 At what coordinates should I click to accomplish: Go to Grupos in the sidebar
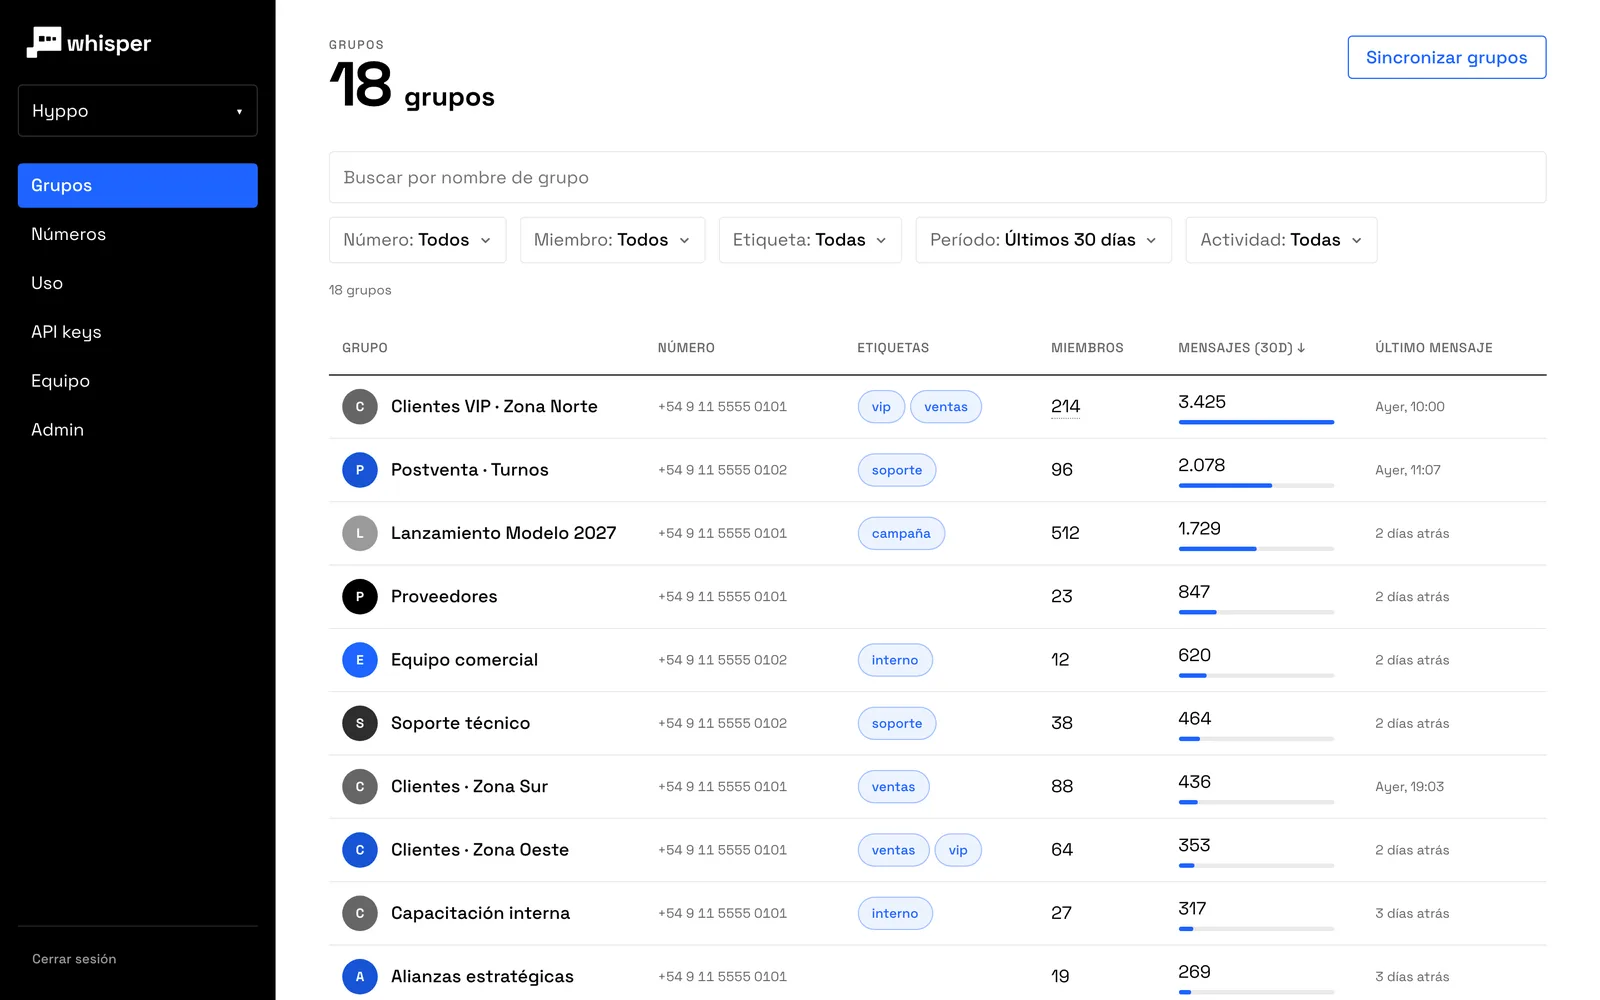click(138, 185)
